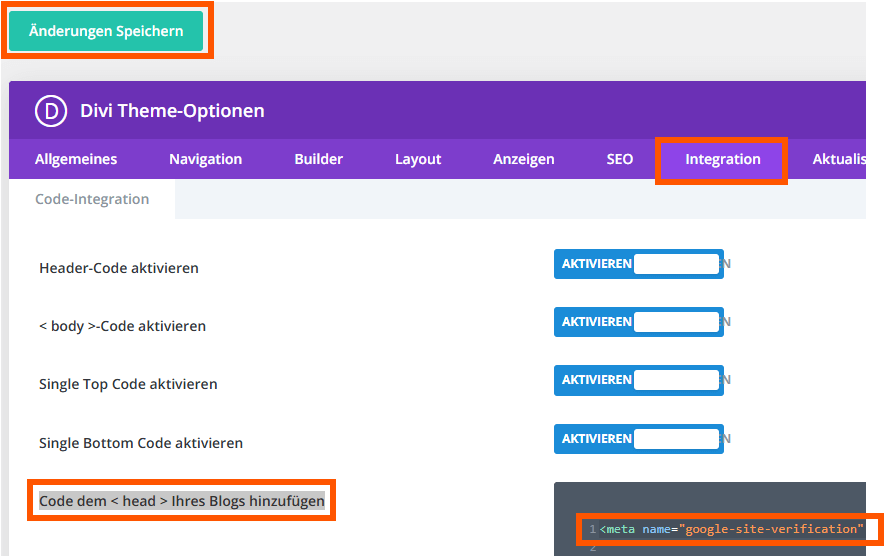Viewport: 885px width, 556px height.
Task: Switch to the Navigation tab
Action: (205, 159)
